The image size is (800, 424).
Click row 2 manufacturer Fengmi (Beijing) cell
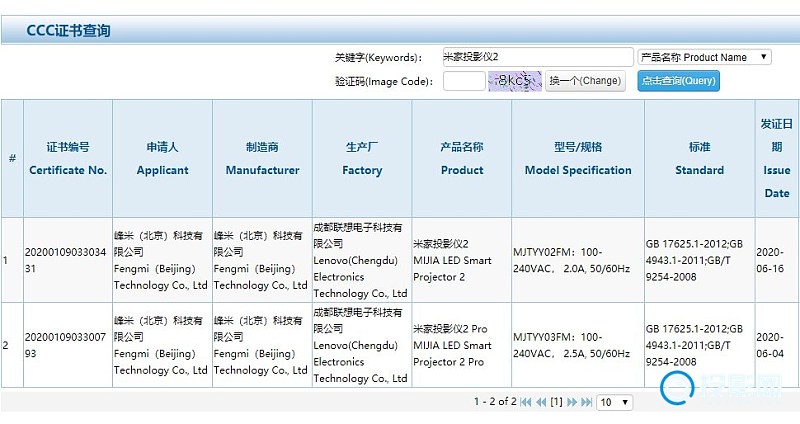(262, 345)
